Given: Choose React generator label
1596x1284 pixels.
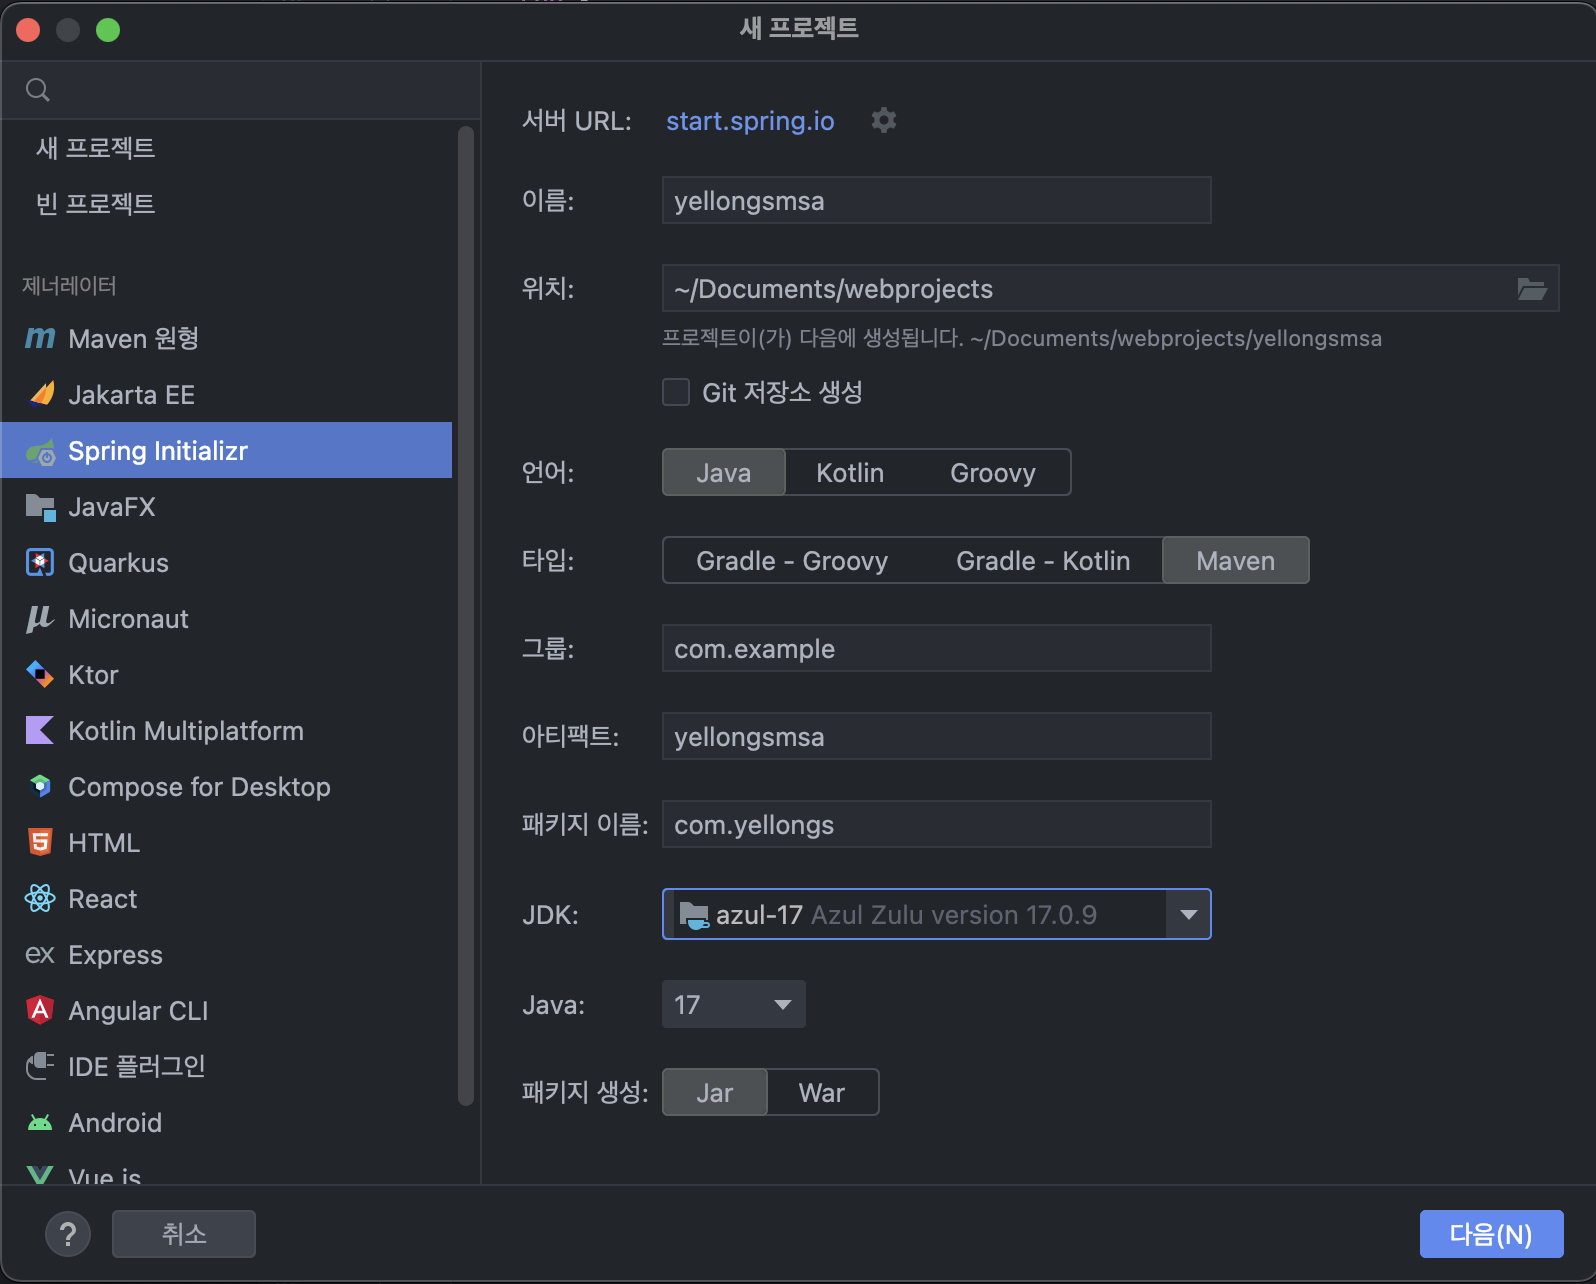Looking at the screenshot, I should [x=102, y=899].
